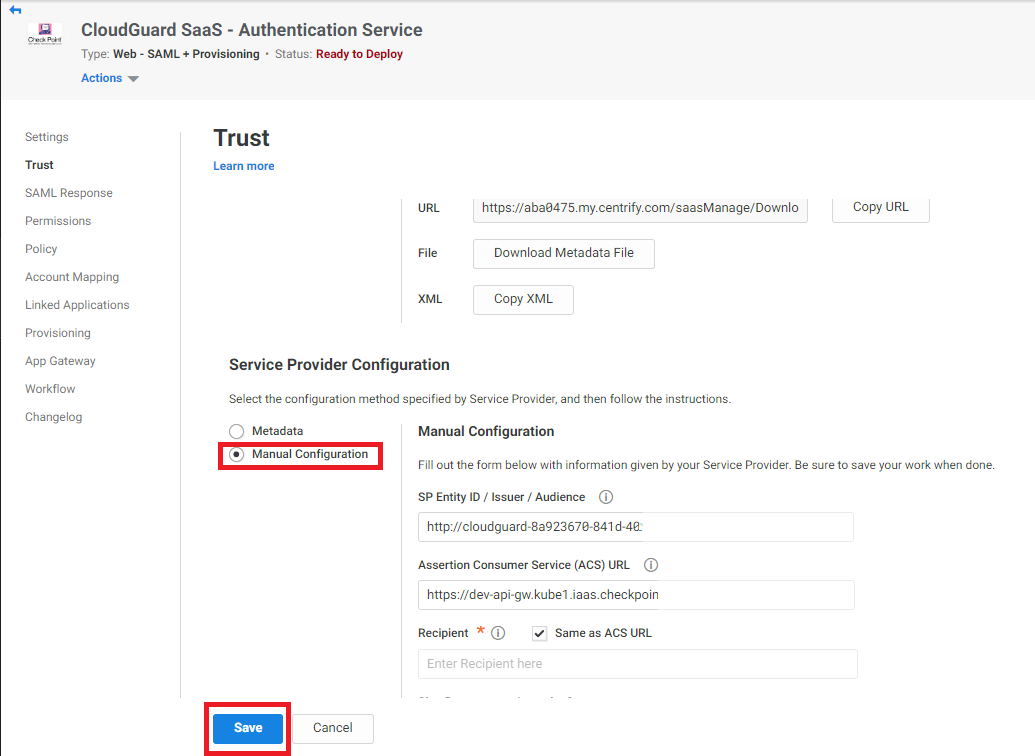Click info icon beside SP Entity ID

605,497
